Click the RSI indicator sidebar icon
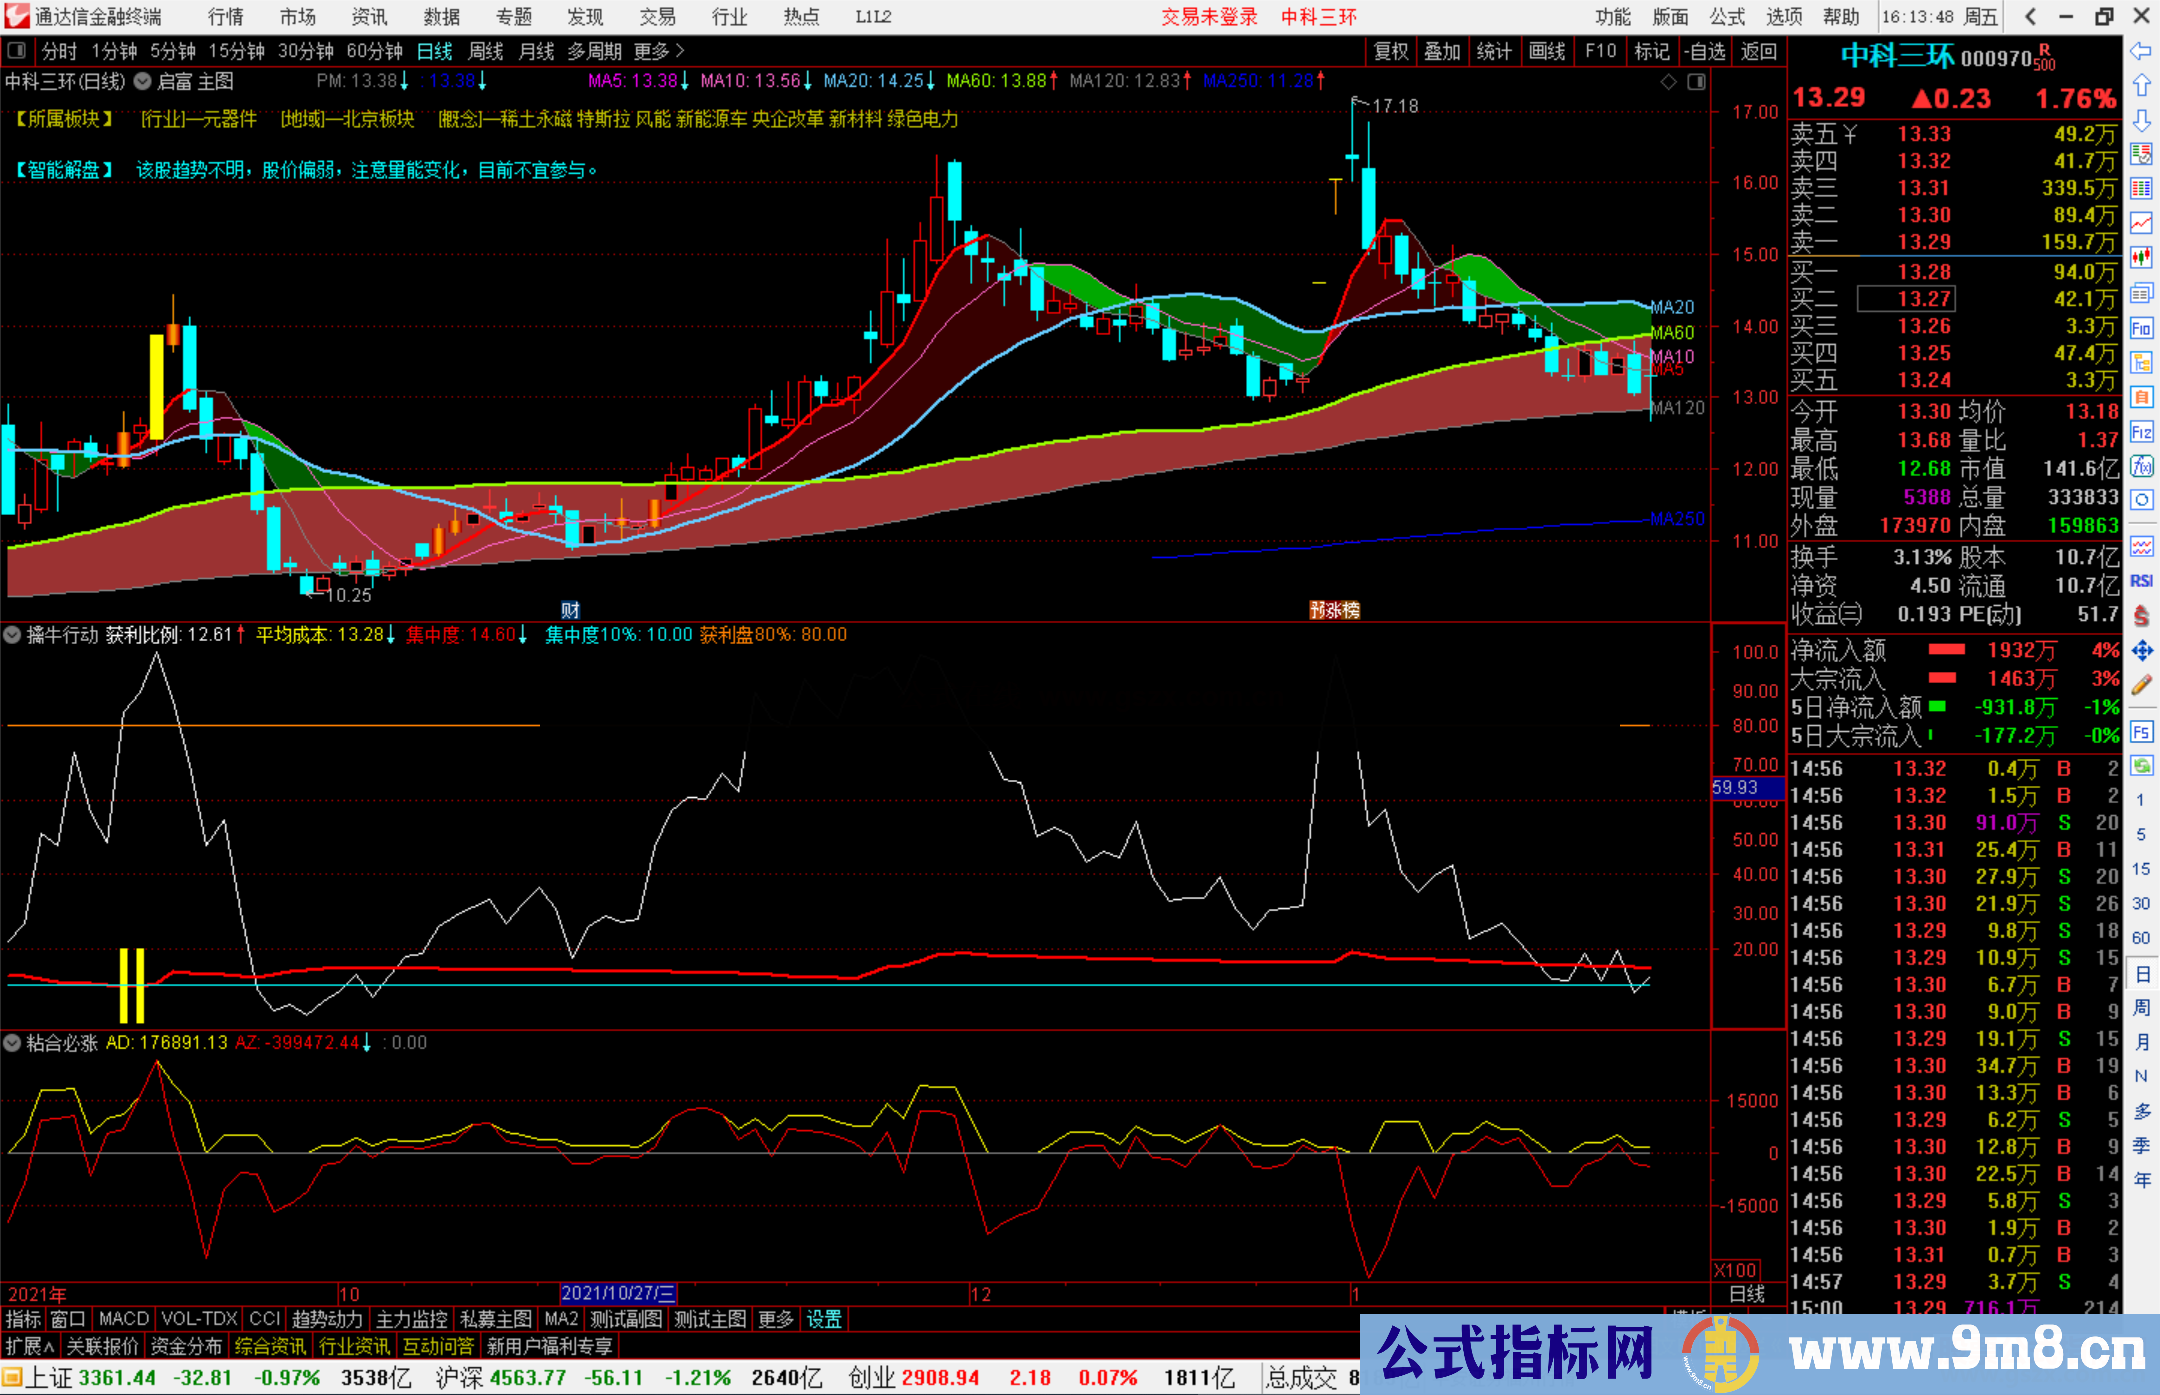 (2141, 581)
